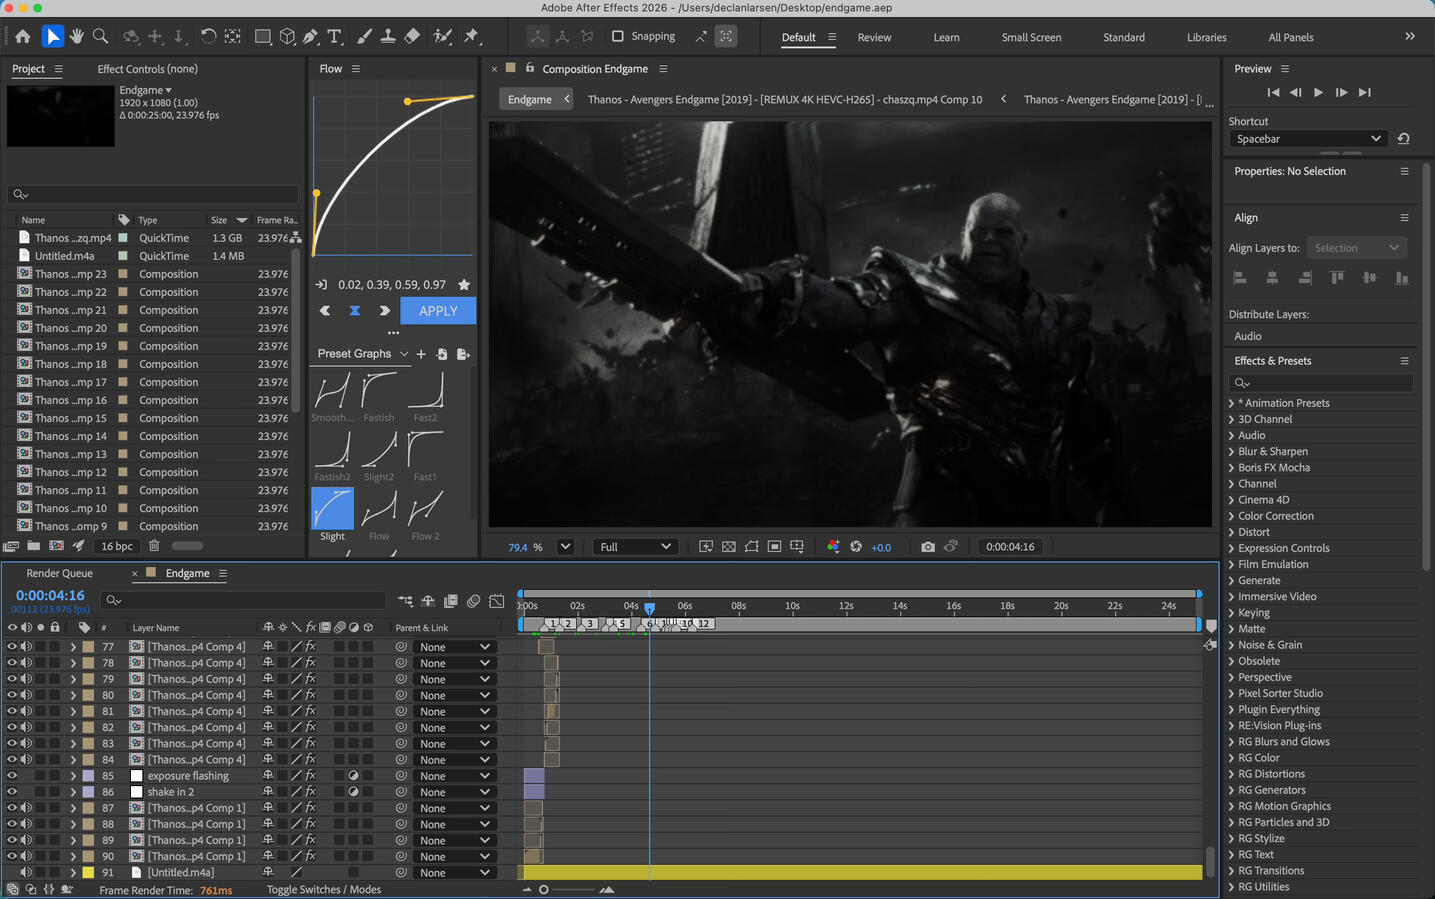The width and height of the screenshot is (1435, 899).
Task: Open Parent dropdown for layer 85
Action: 455,776
